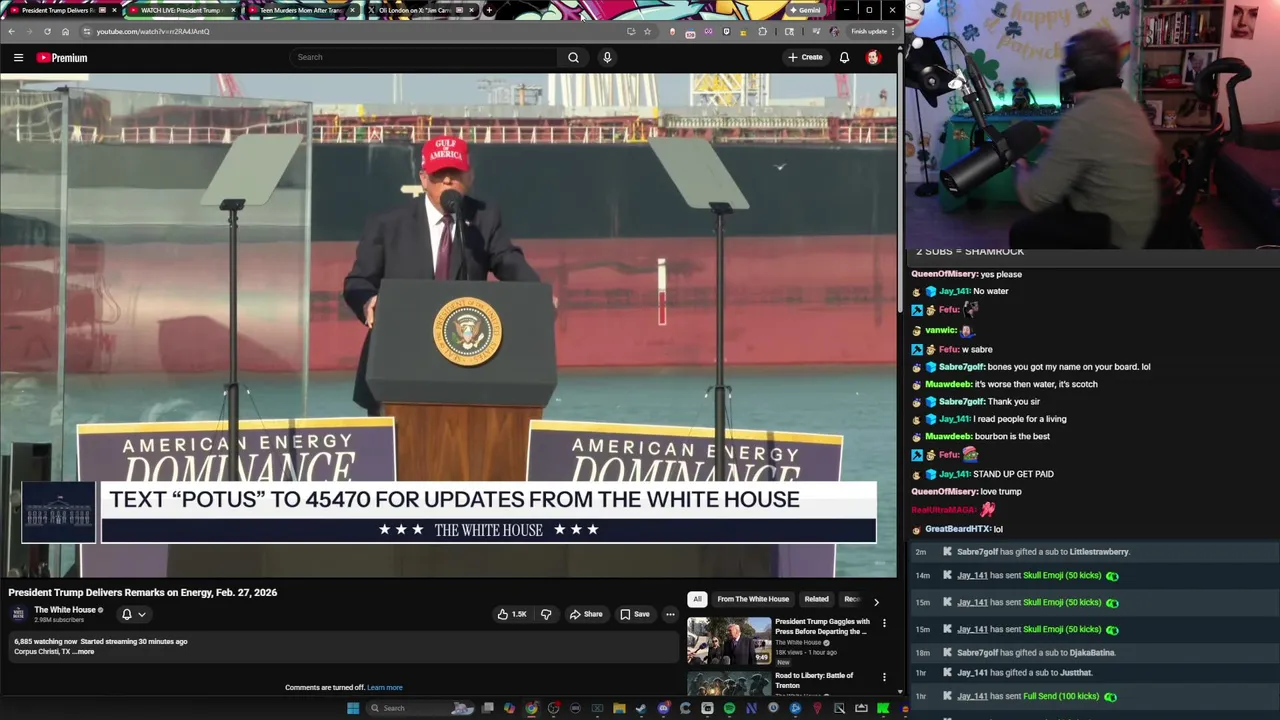Open a new browser tab
1280x720 pixels.
(x=488, y=10)
